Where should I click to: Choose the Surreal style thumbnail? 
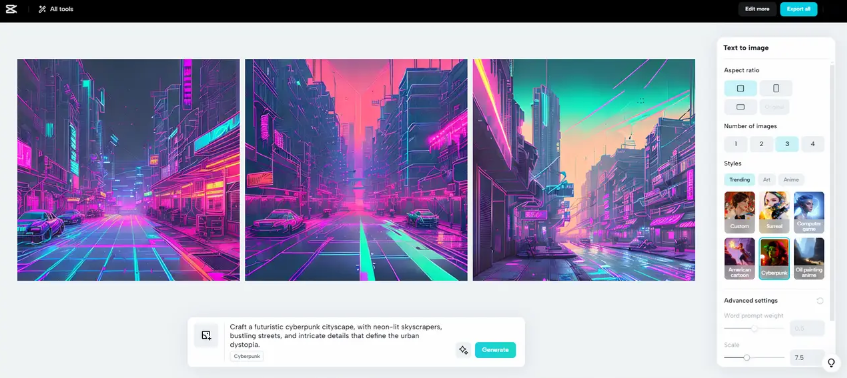(x=774, y=212)
